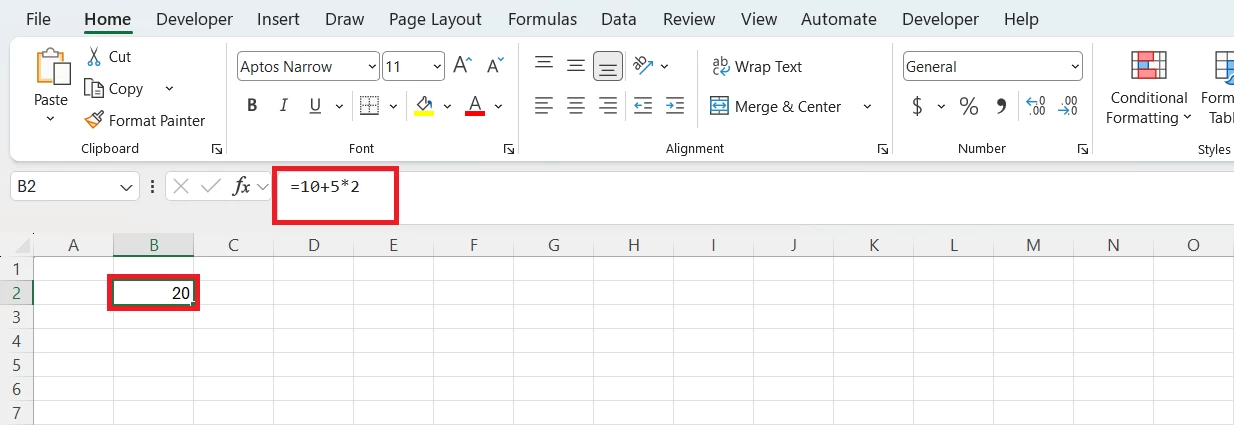Apply the Borders icon
Image resolution: width=1234 pixels, height=425 pixels.
click(x=369, y=105)
